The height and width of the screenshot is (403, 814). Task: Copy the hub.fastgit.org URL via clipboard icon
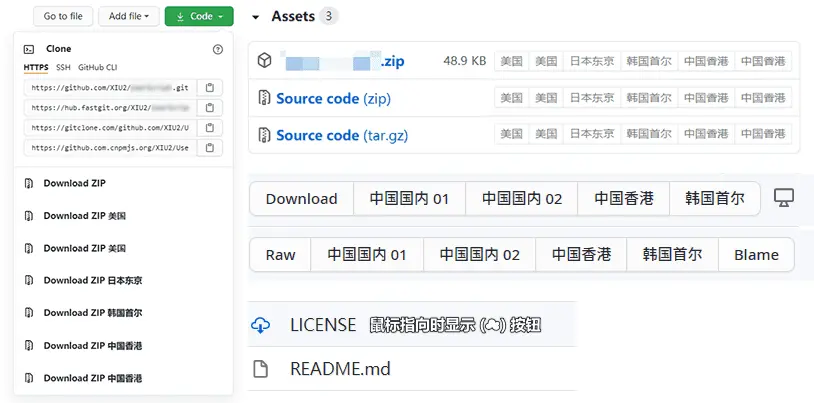(x=209, y=108)
